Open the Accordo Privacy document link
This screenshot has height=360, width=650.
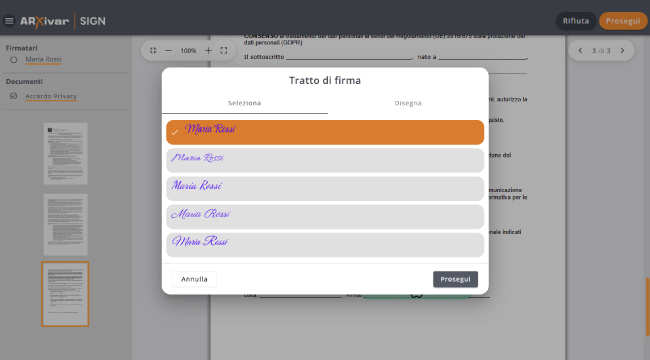point(51,96)
